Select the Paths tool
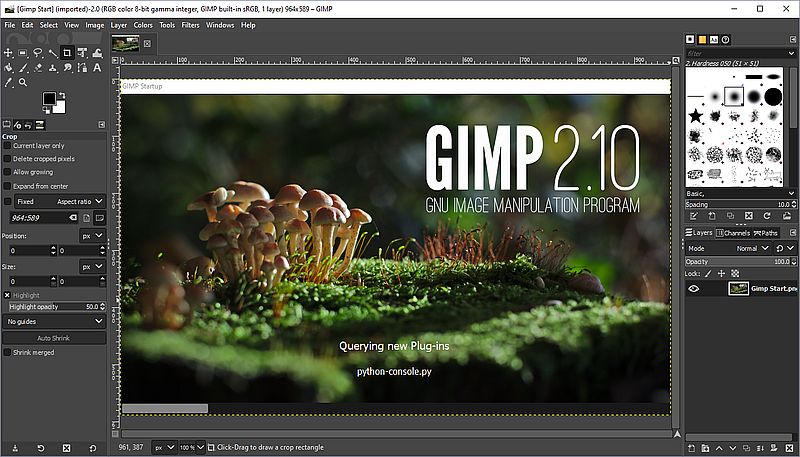Viewport: 800px width, 457px height. [x=82, y=67]
